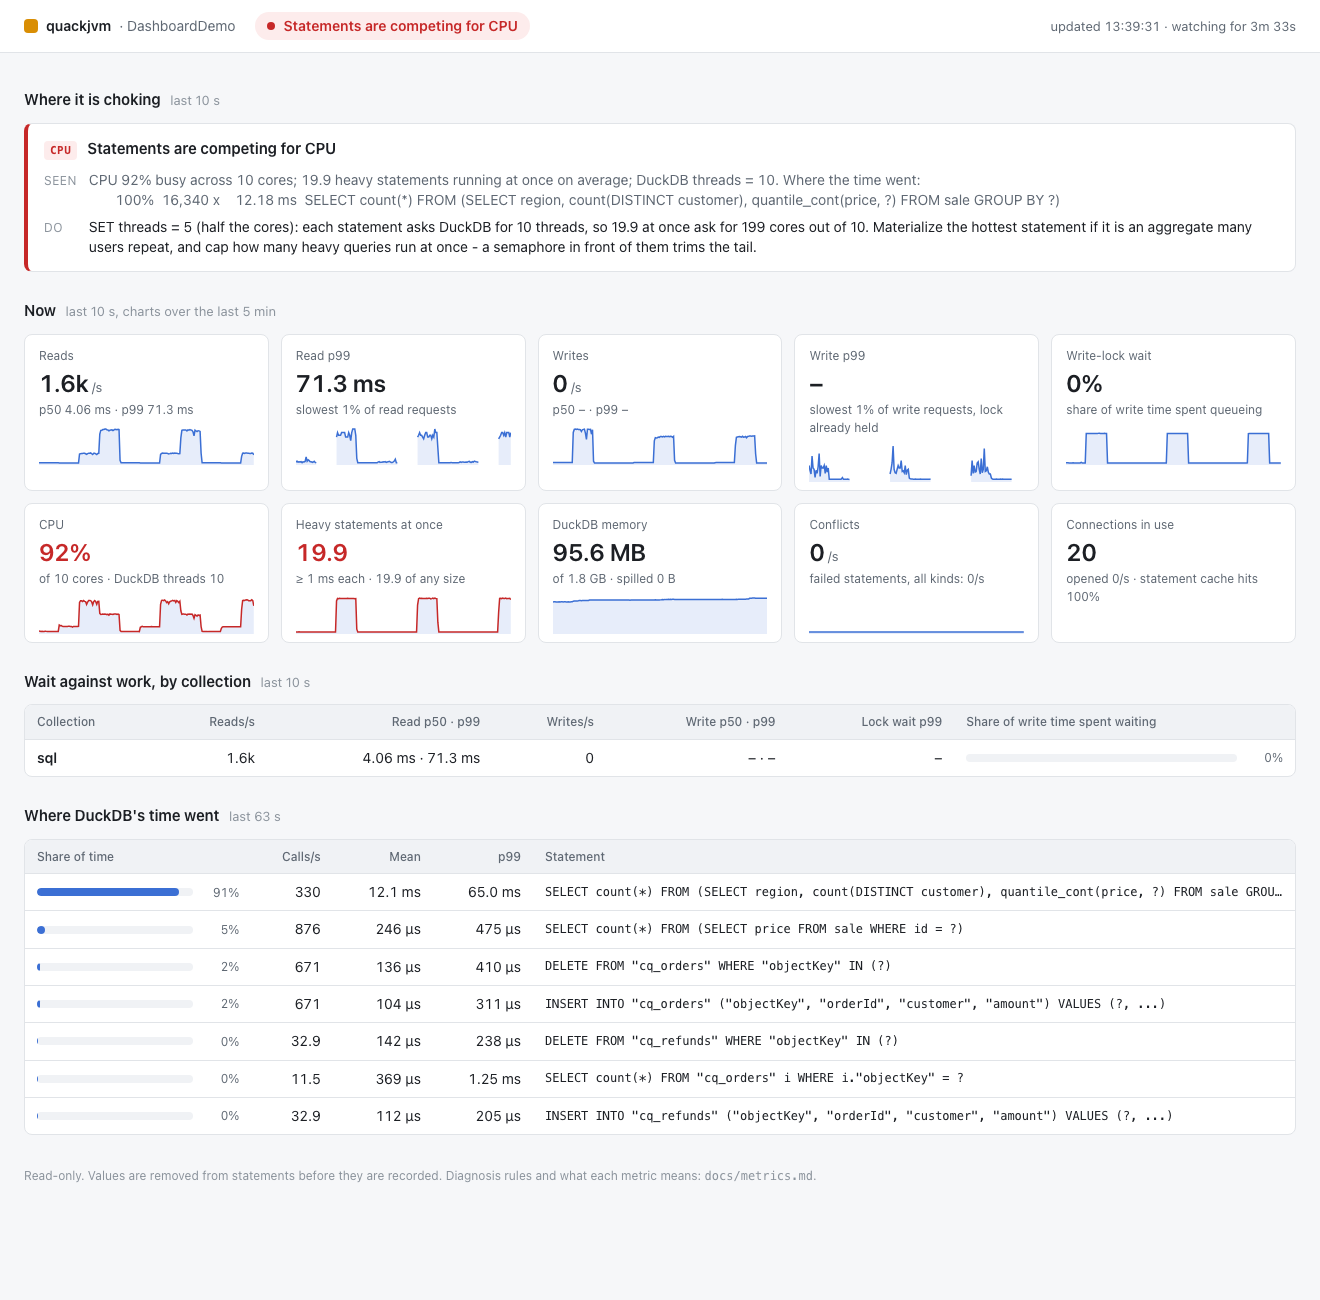Screen dimensions: 1320x1300
Task: Open the Writes metric card
Action: [x=660, y=412]
